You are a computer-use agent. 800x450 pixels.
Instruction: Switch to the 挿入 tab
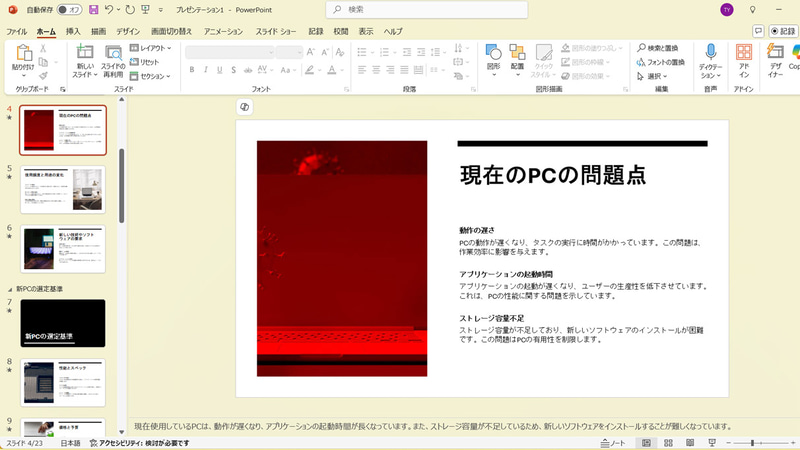[x=73, y=32]
